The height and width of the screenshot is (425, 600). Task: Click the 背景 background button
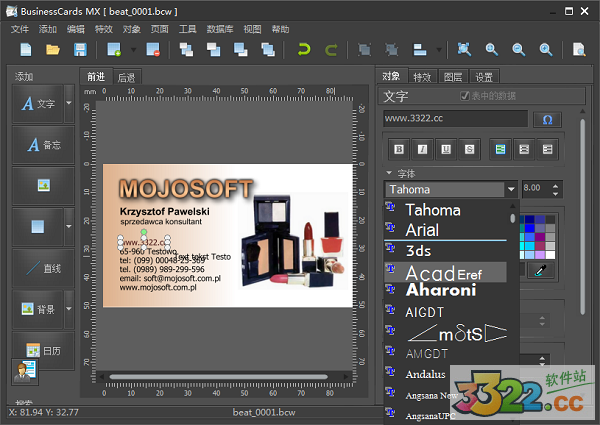tap(38, 309)
